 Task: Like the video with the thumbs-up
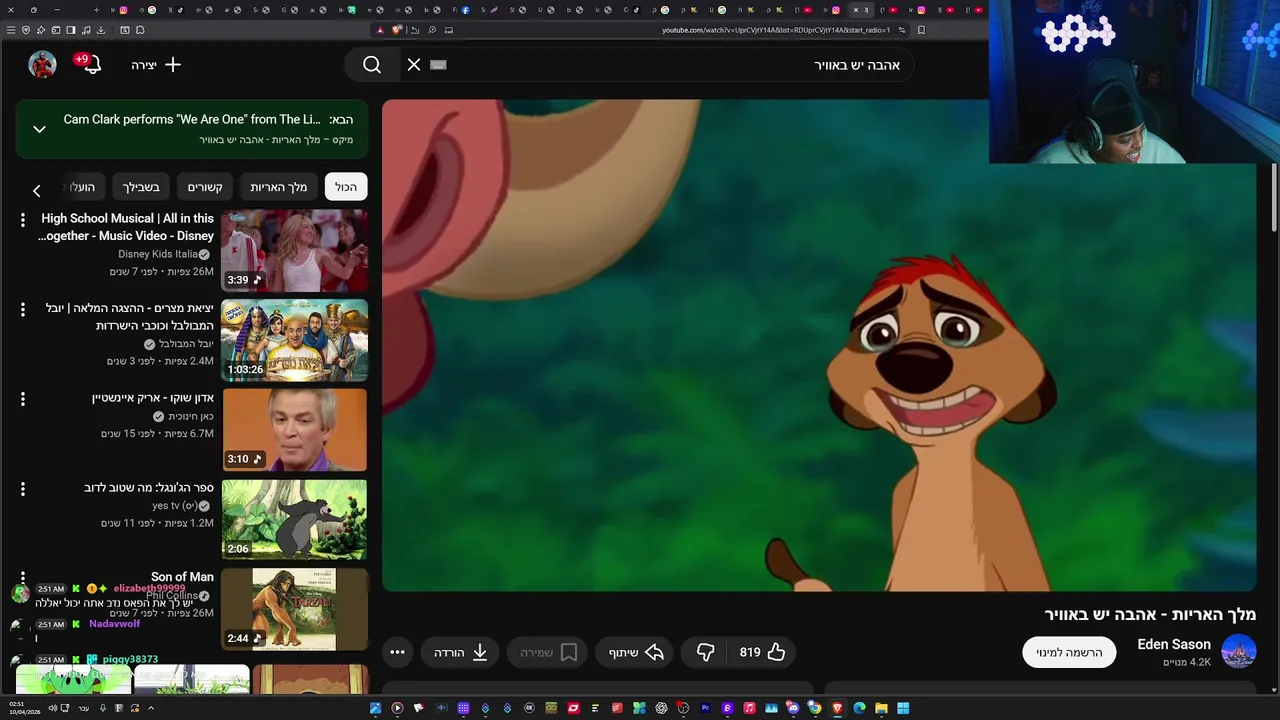[x=763, y=652]
